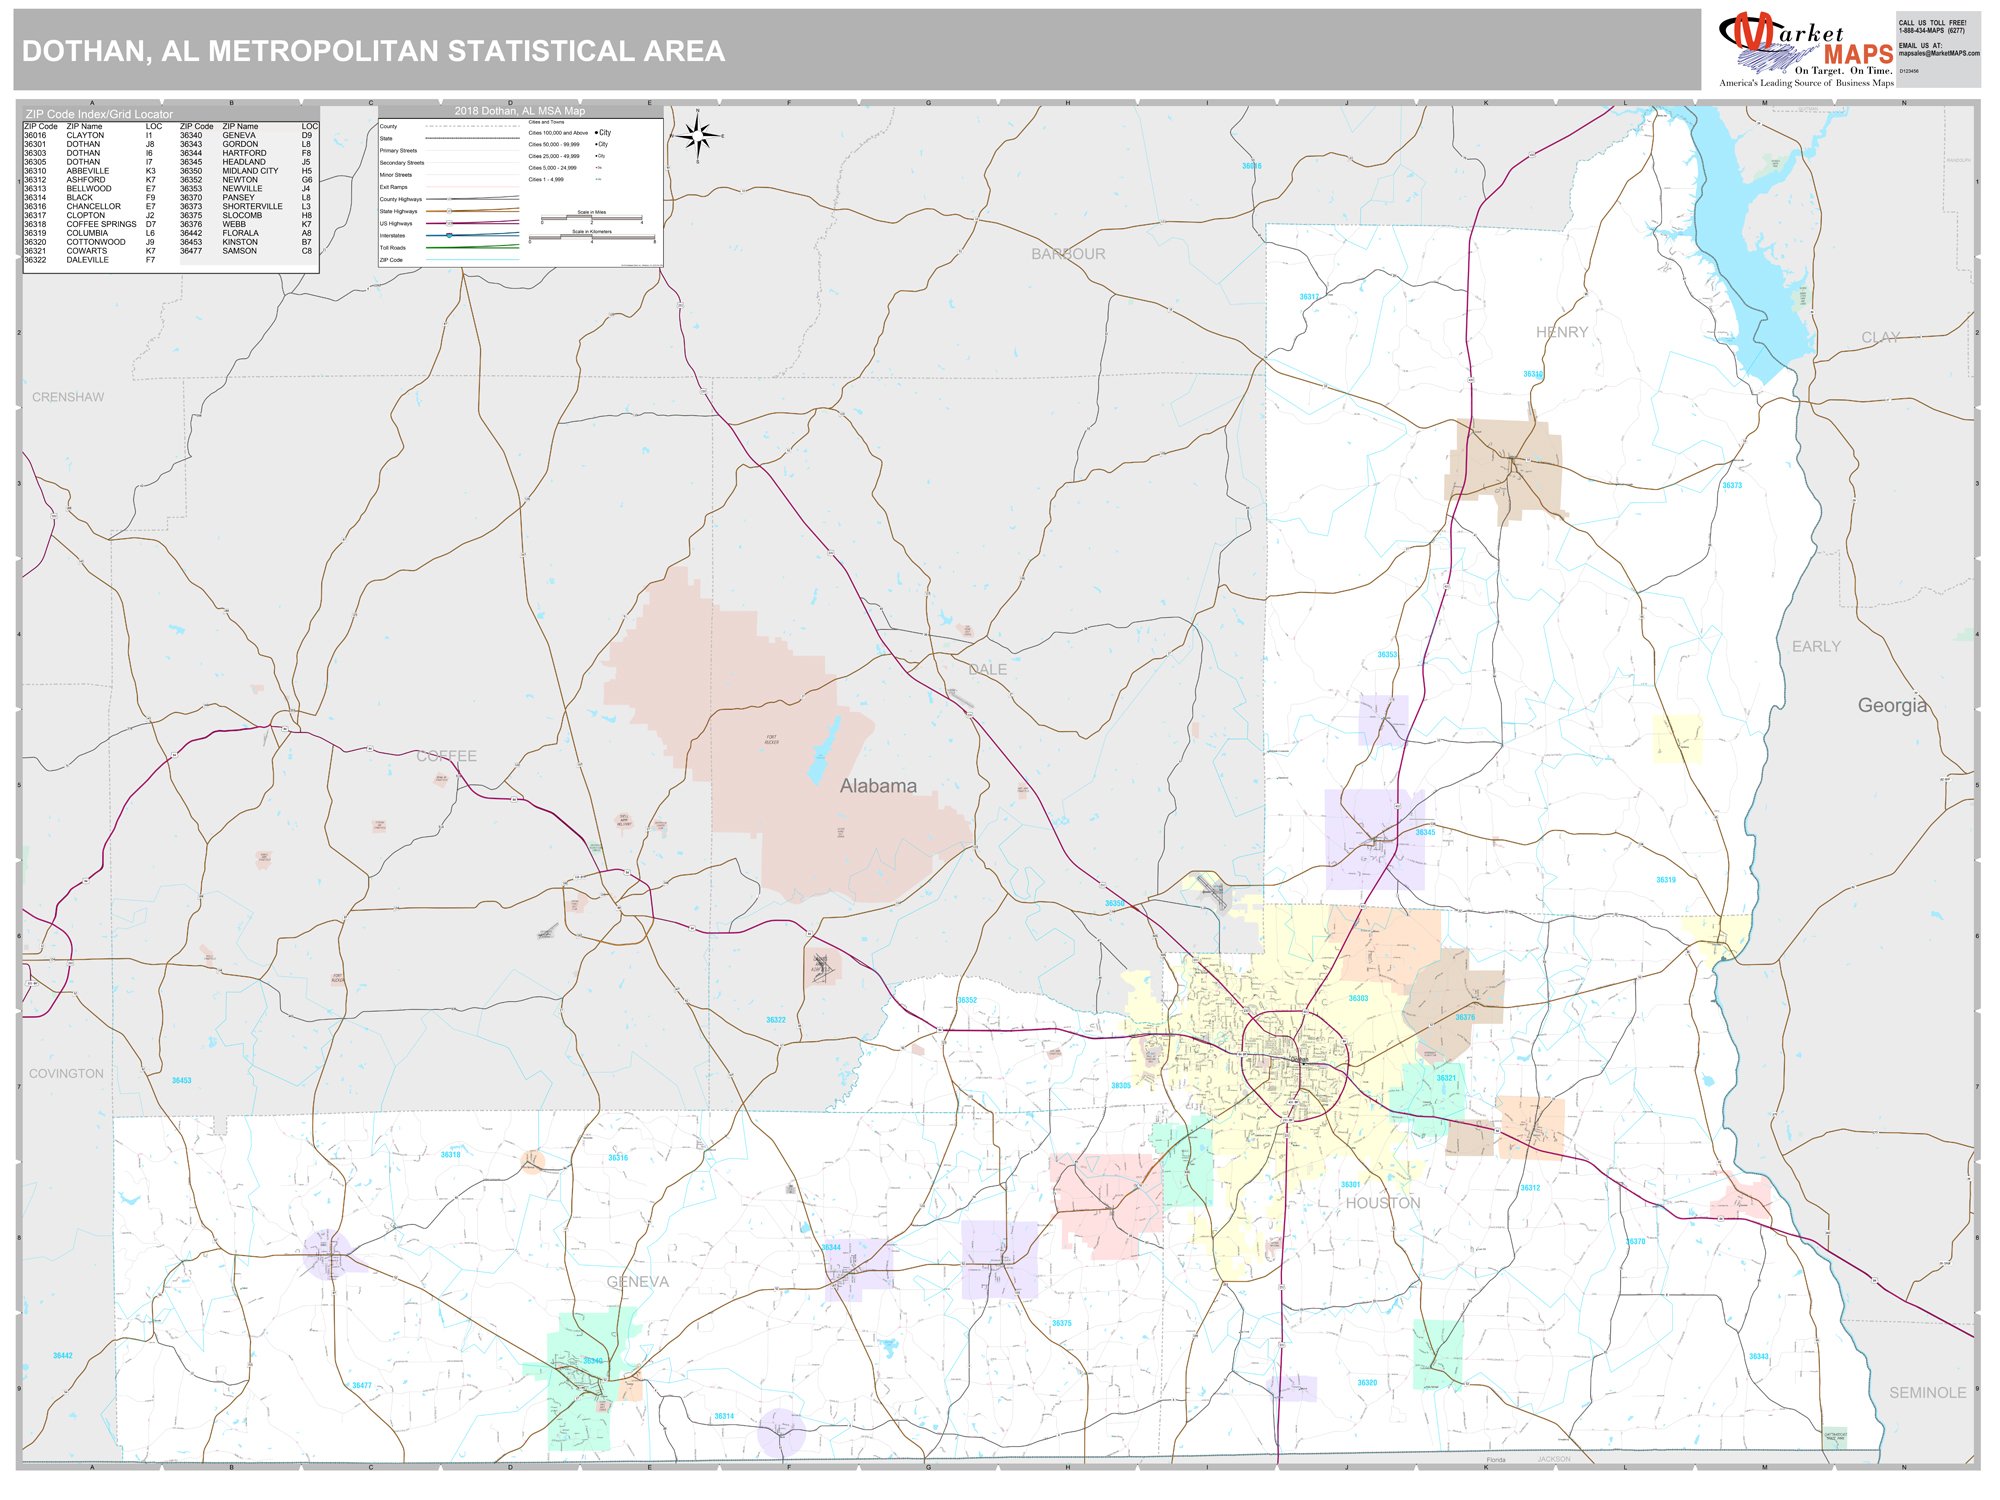Click the mapsales@MarketMAPS.com email address

click(1938, 54)
